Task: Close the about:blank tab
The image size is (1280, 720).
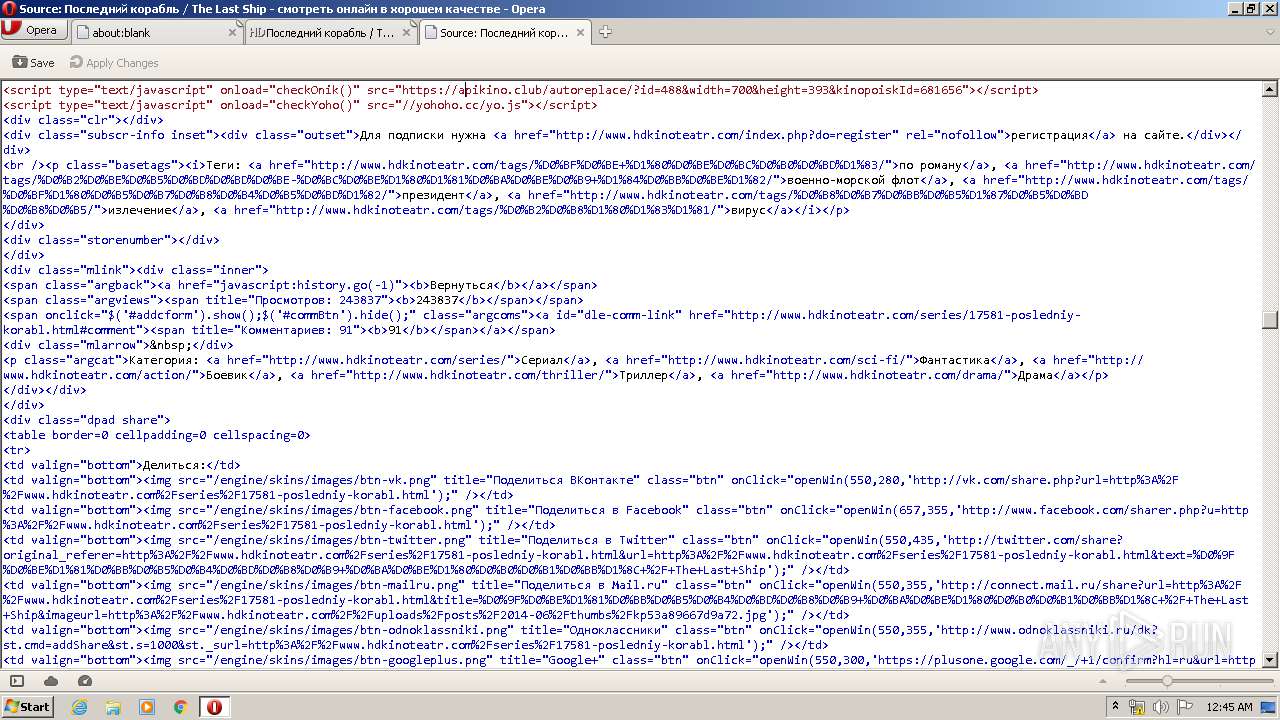Action: point(233,32)
